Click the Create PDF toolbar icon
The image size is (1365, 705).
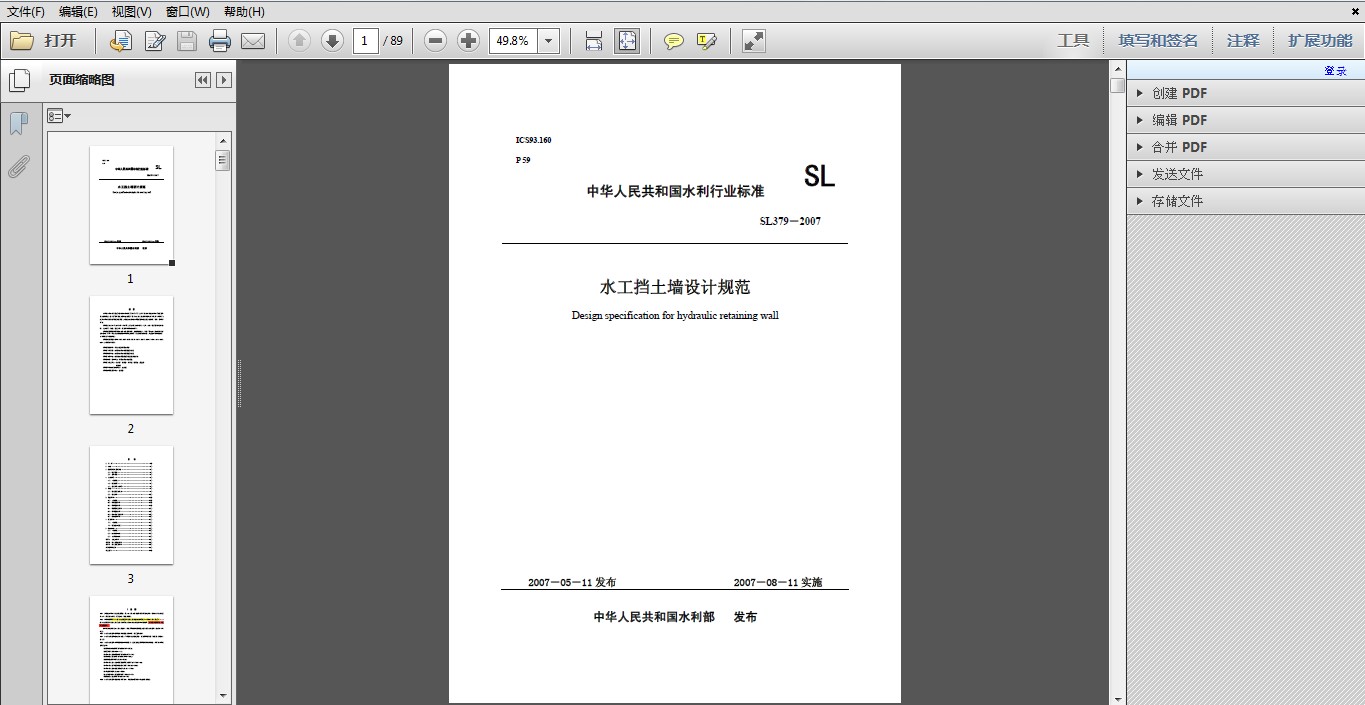121,41
